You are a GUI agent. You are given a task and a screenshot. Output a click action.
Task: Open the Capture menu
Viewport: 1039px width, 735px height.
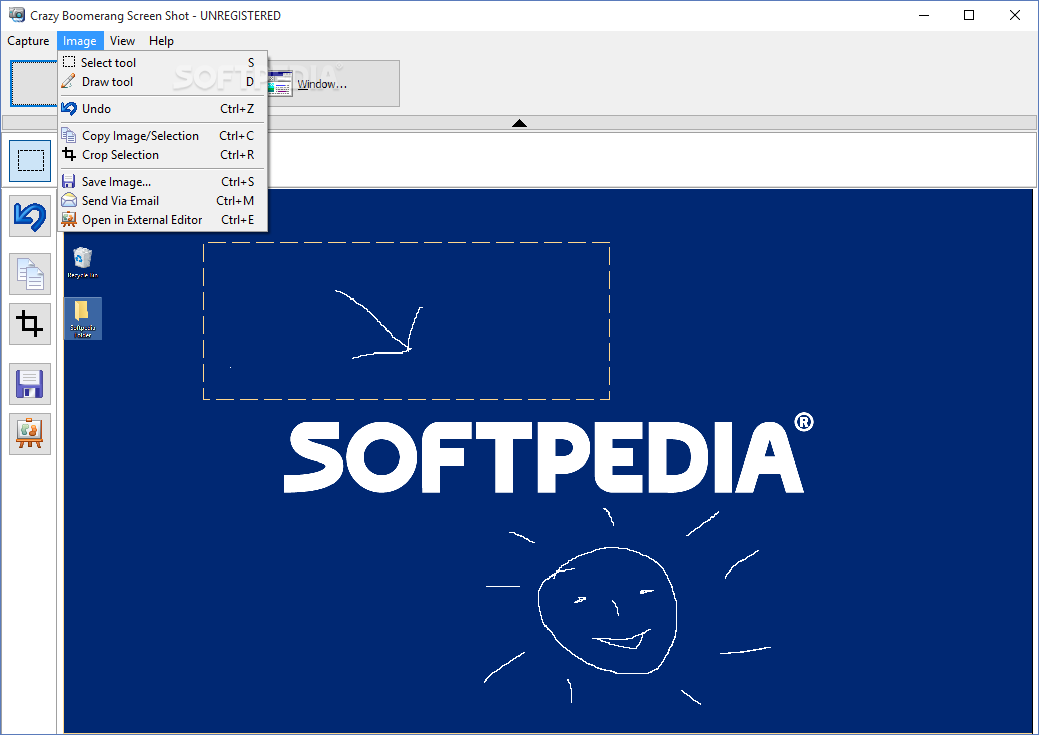28,41
